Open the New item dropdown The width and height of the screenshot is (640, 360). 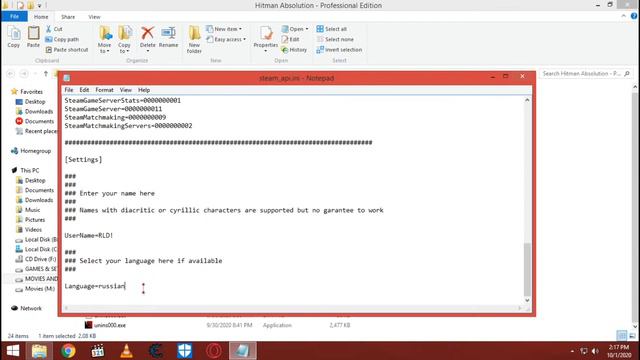point(224,29)
